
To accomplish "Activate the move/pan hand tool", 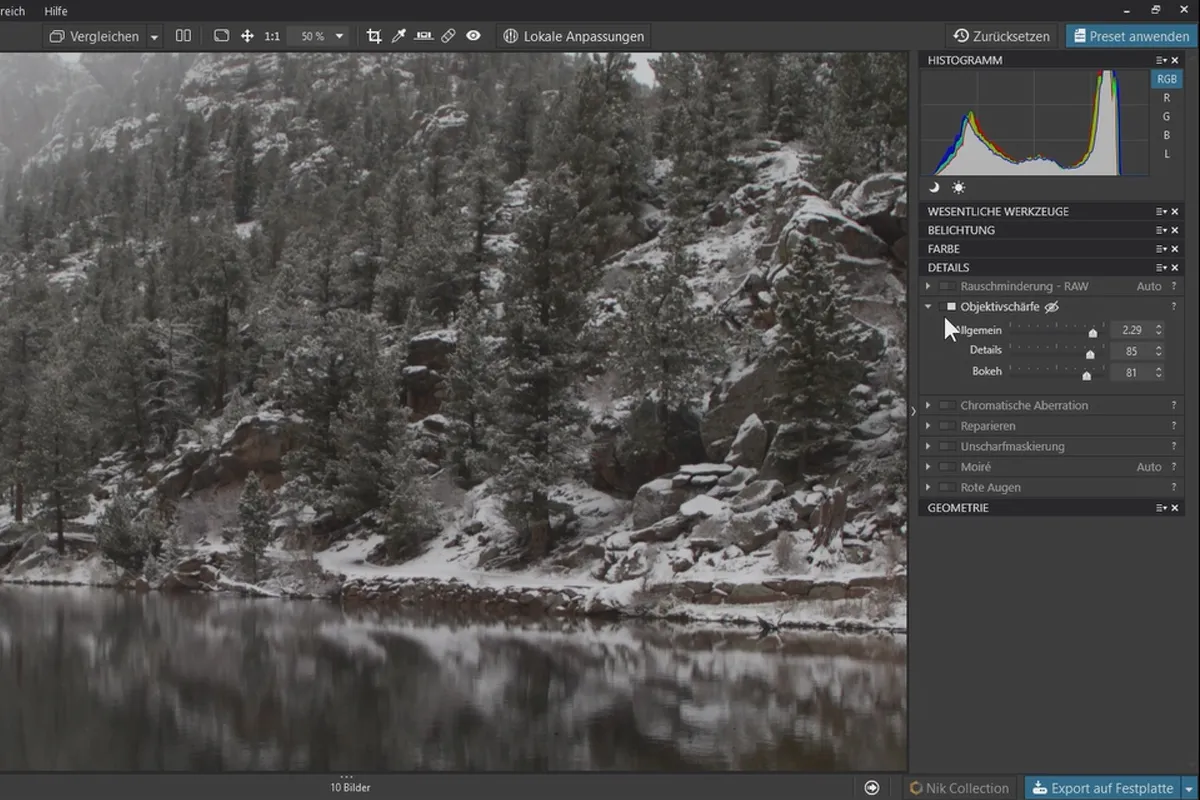I will pos(247,36).
